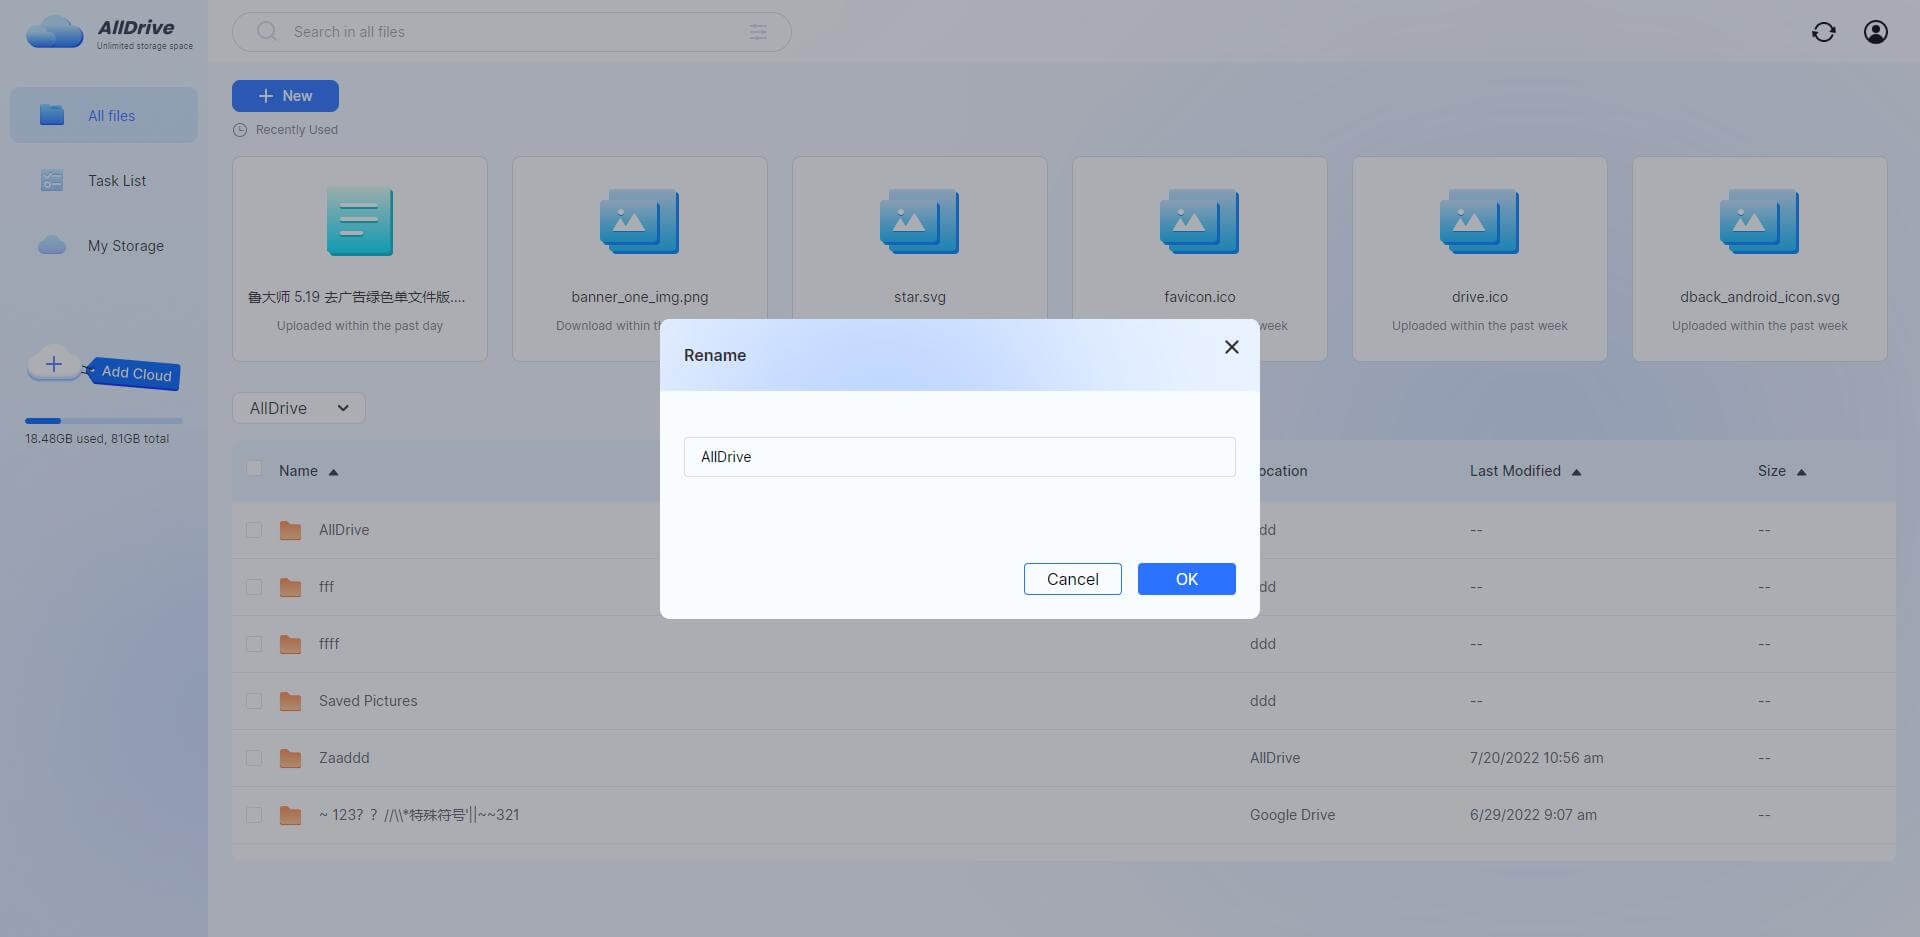Click the AllDrive folder icon in list

click(291, 530)
